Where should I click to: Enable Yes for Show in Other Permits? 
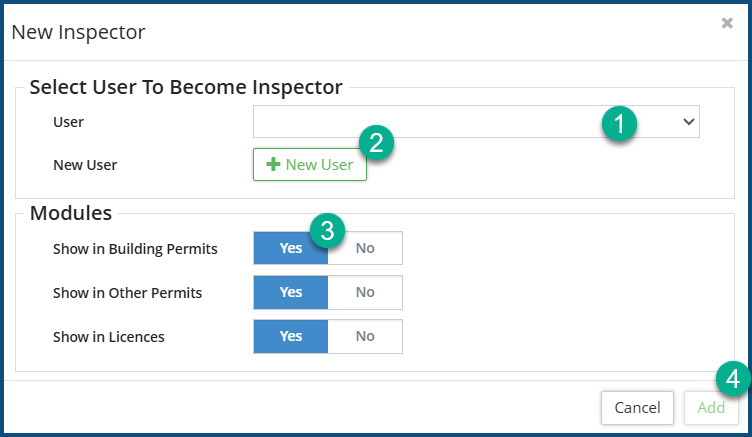click(291, 292)
